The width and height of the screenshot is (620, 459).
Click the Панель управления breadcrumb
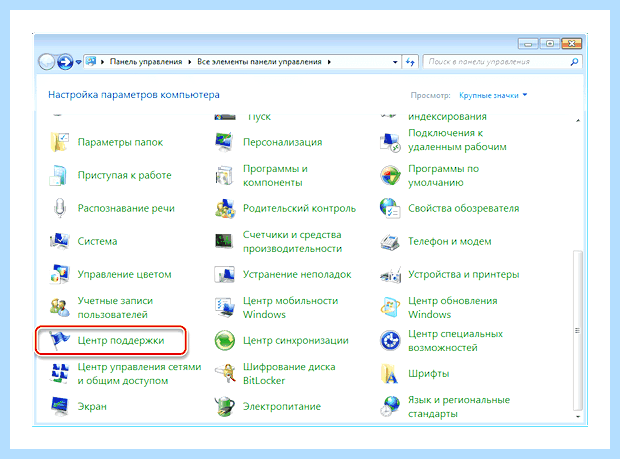(x=146, y=62)
